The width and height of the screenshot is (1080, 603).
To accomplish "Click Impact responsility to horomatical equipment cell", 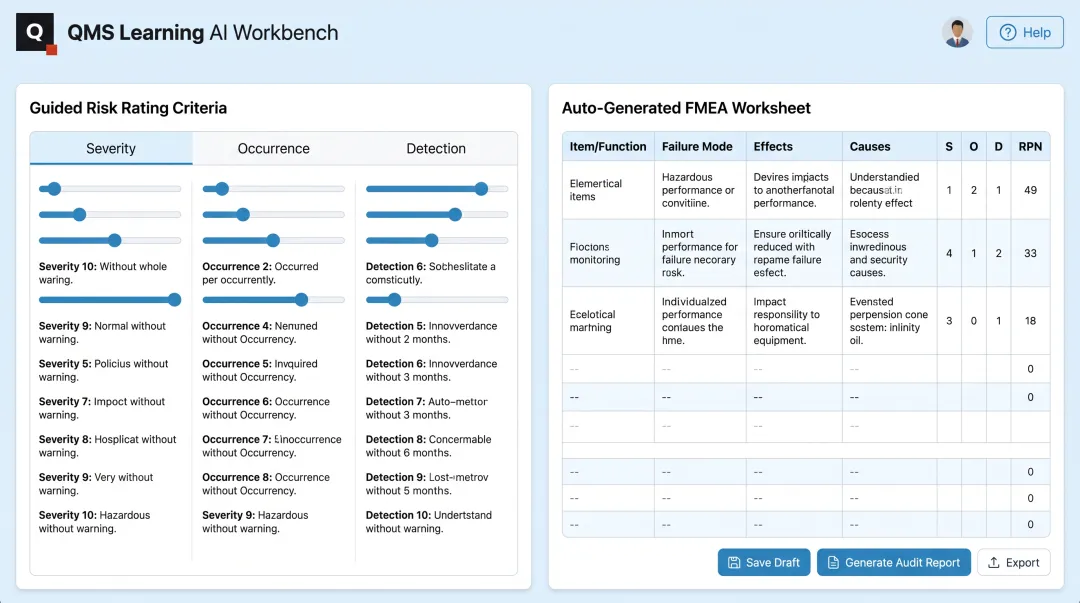I will pos(794,321).
